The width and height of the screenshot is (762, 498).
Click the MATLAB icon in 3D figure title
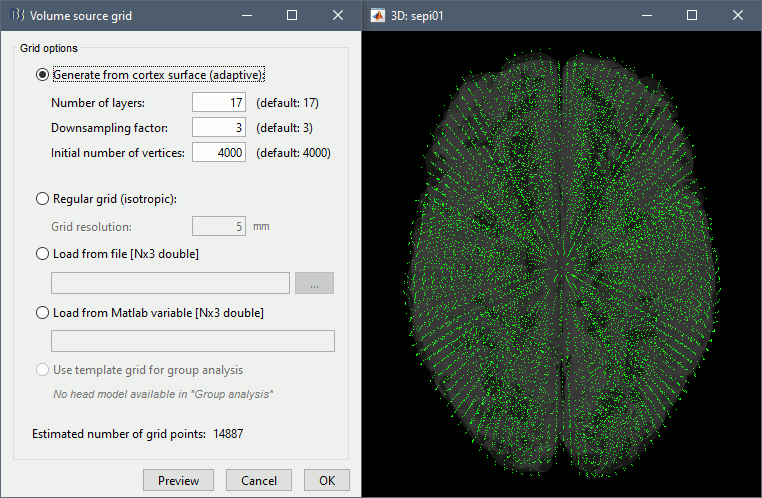coord(378,16)
